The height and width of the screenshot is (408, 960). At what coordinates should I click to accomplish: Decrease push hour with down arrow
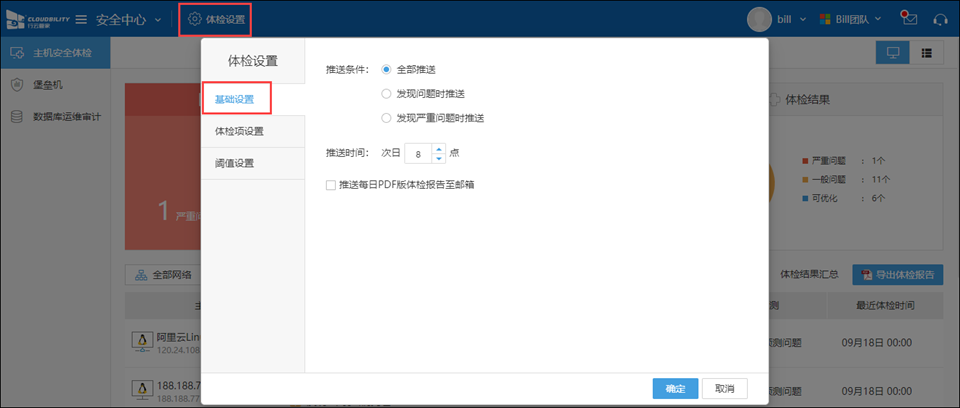point(438,159)
